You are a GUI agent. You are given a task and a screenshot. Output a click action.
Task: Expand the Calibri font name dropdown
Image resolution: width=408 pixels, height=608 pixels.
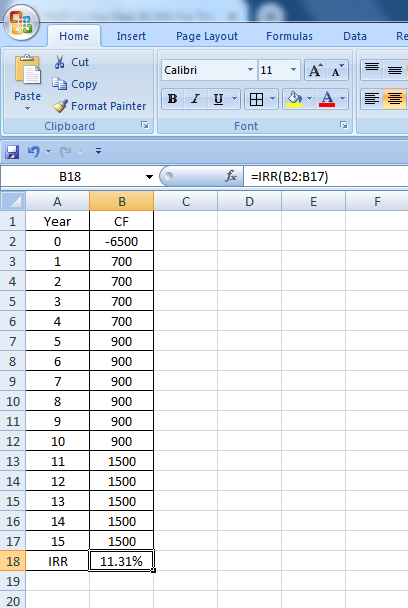pos(251,70)
